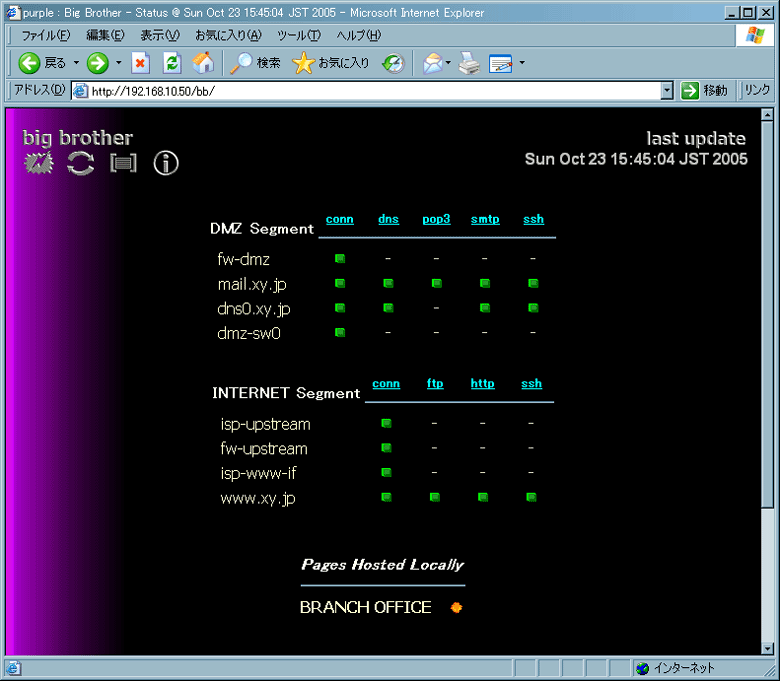
Task: Click the Stop loading icon
Action: pyautogui.click(x=141, y=63)
